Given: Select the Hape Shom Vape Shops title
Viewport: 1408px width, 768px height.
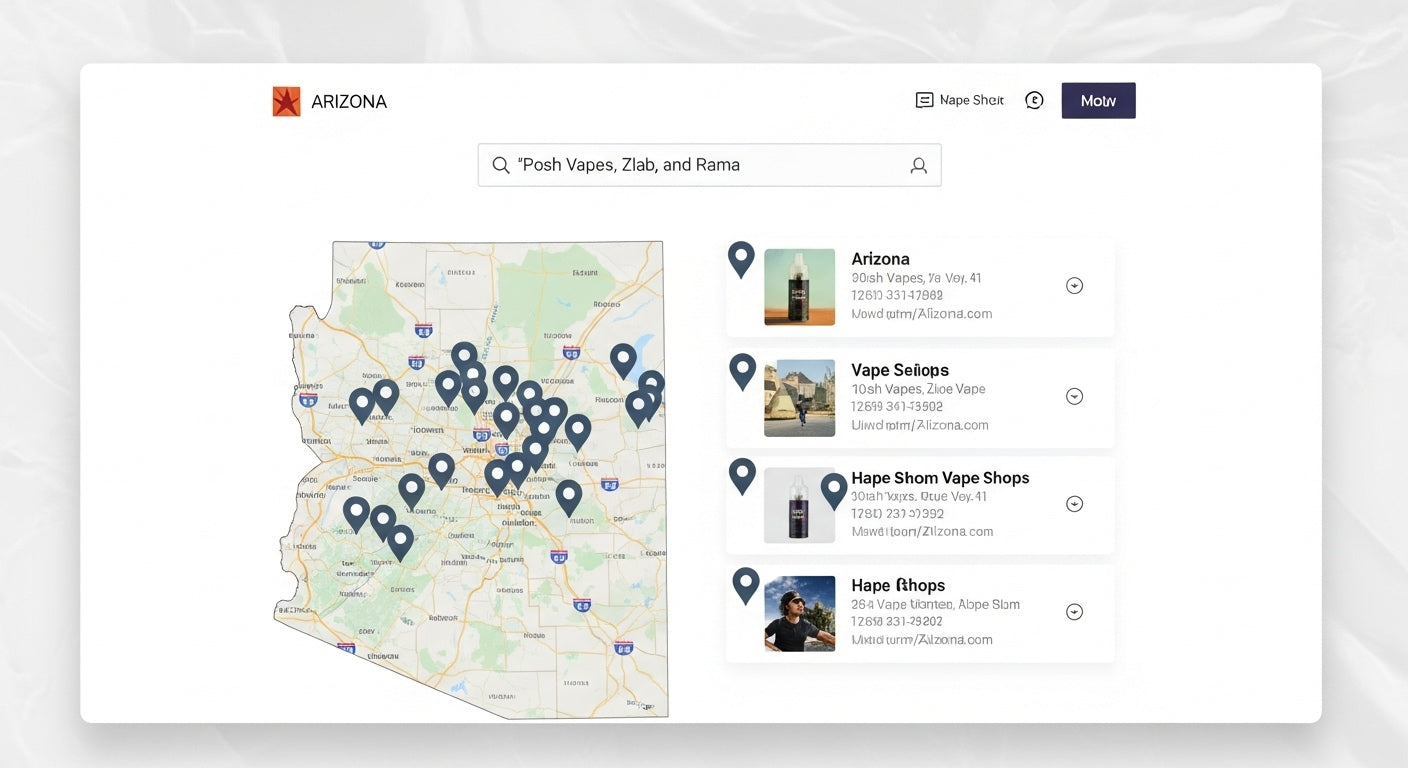Looking at the screenshot, I should (940, 478).
